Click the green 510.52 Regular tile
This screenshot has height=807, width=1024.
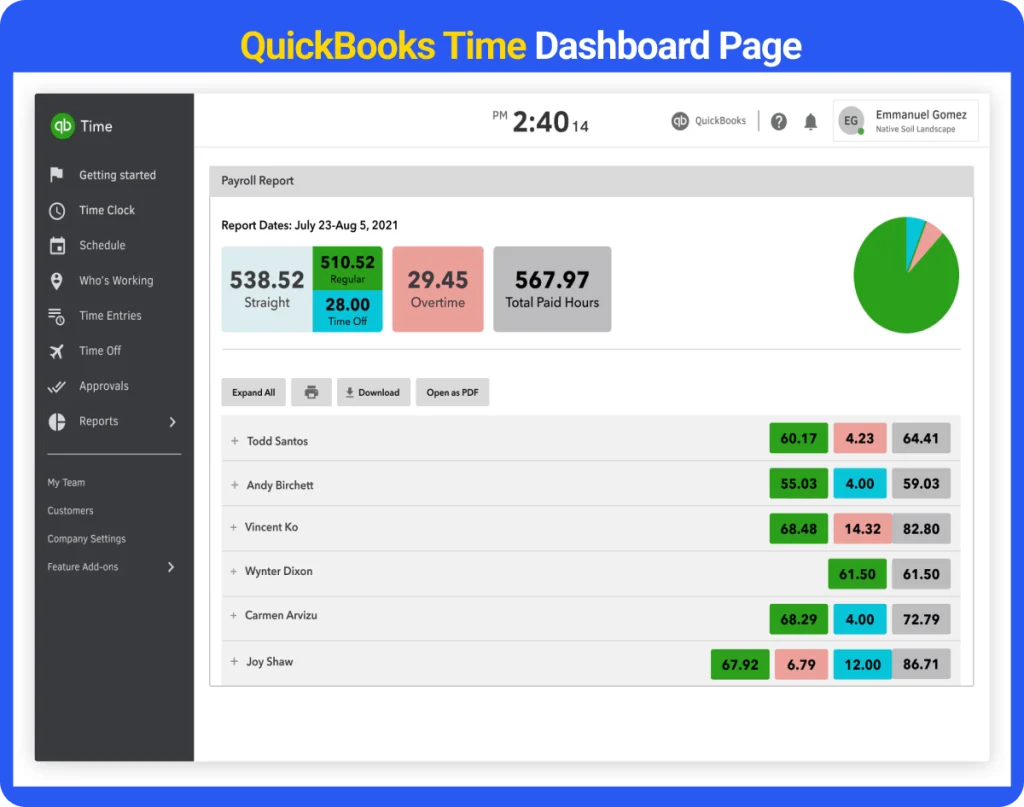click(347, 268)
